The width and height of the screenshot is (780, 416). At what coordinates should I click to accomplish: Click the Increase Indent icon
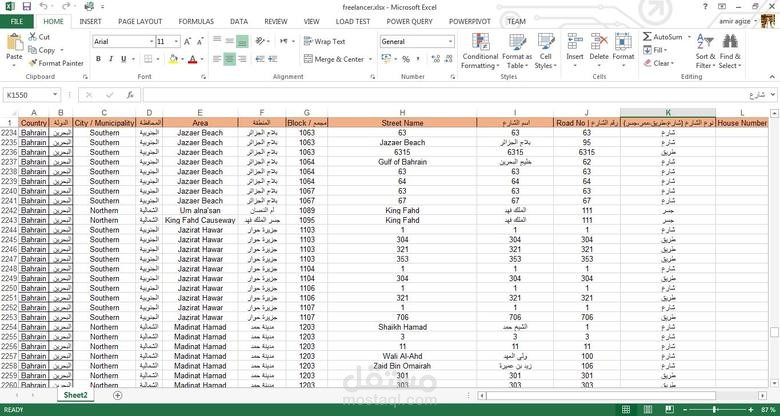pos(273,59)
